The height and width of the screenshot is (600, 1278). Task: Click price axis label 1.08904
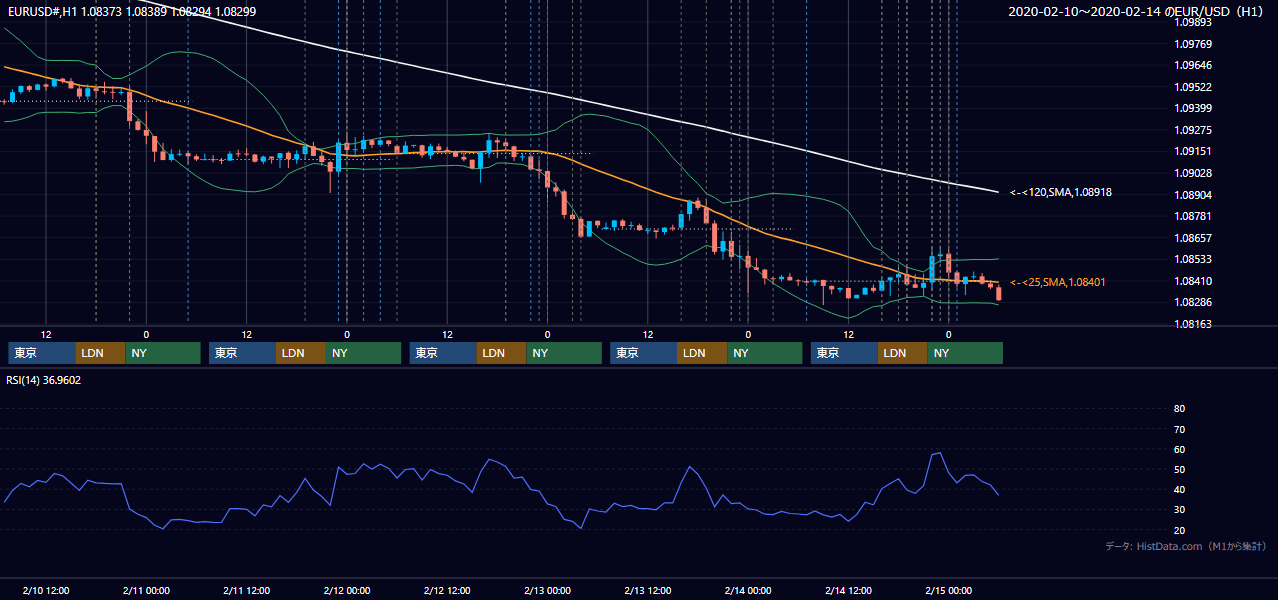click(x=1192, y=195)
